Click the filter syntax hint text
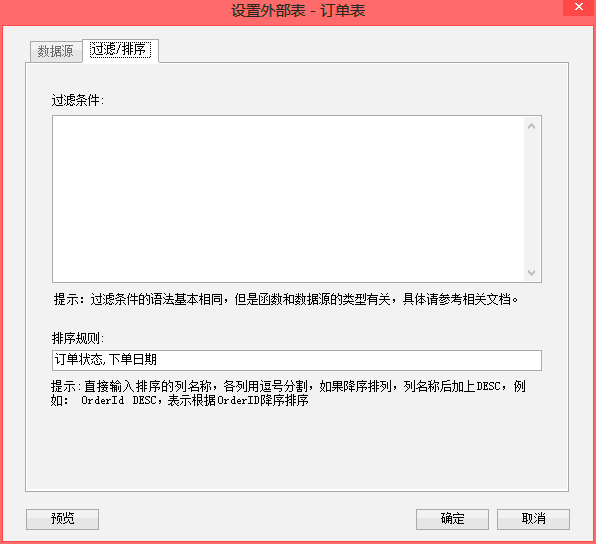Viewport: 596px width, 544px height. [286, 300]
